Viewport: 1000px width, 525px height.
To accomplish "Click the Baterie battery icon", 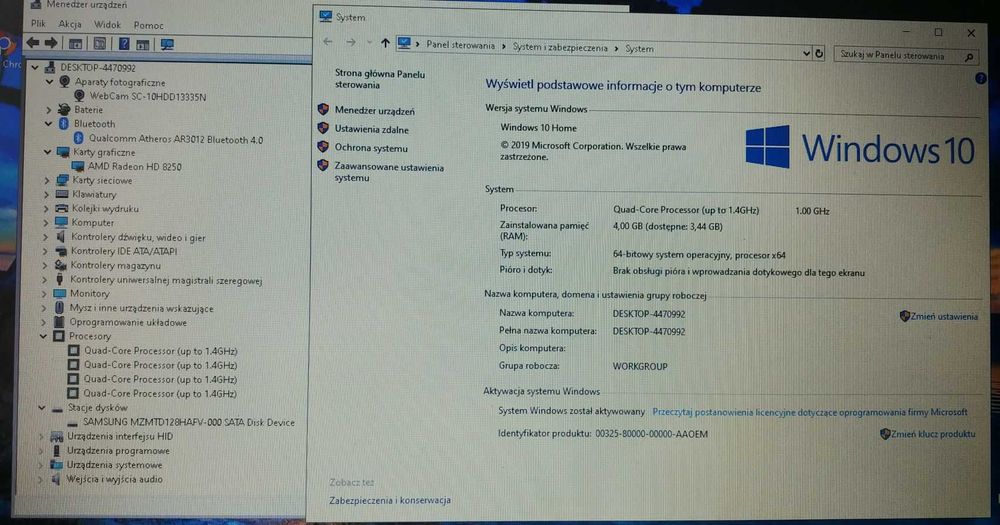I will point(64,110).
